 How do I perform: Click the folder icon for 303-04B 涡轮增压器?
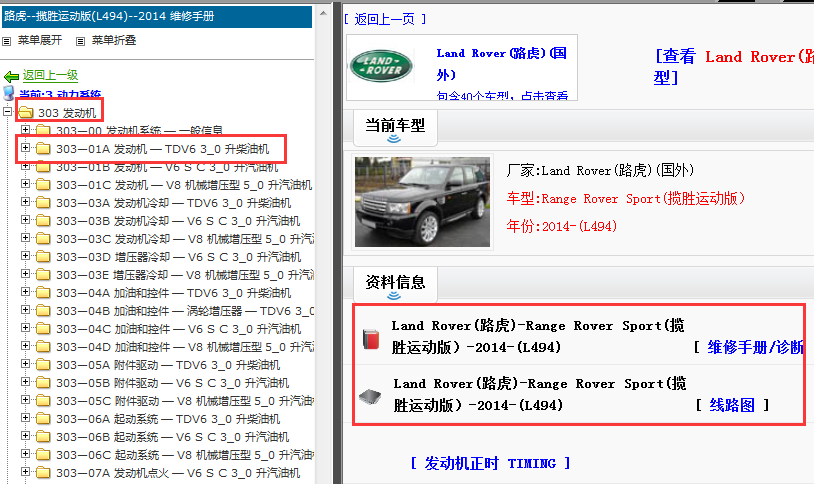pos(43,311)
